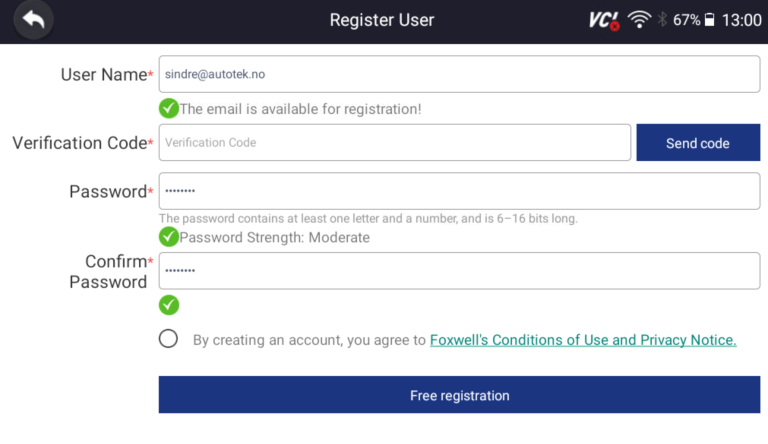
Task: Tap the green check below Confirm Password
Action: pyautogui.click(x=169, y=304)
